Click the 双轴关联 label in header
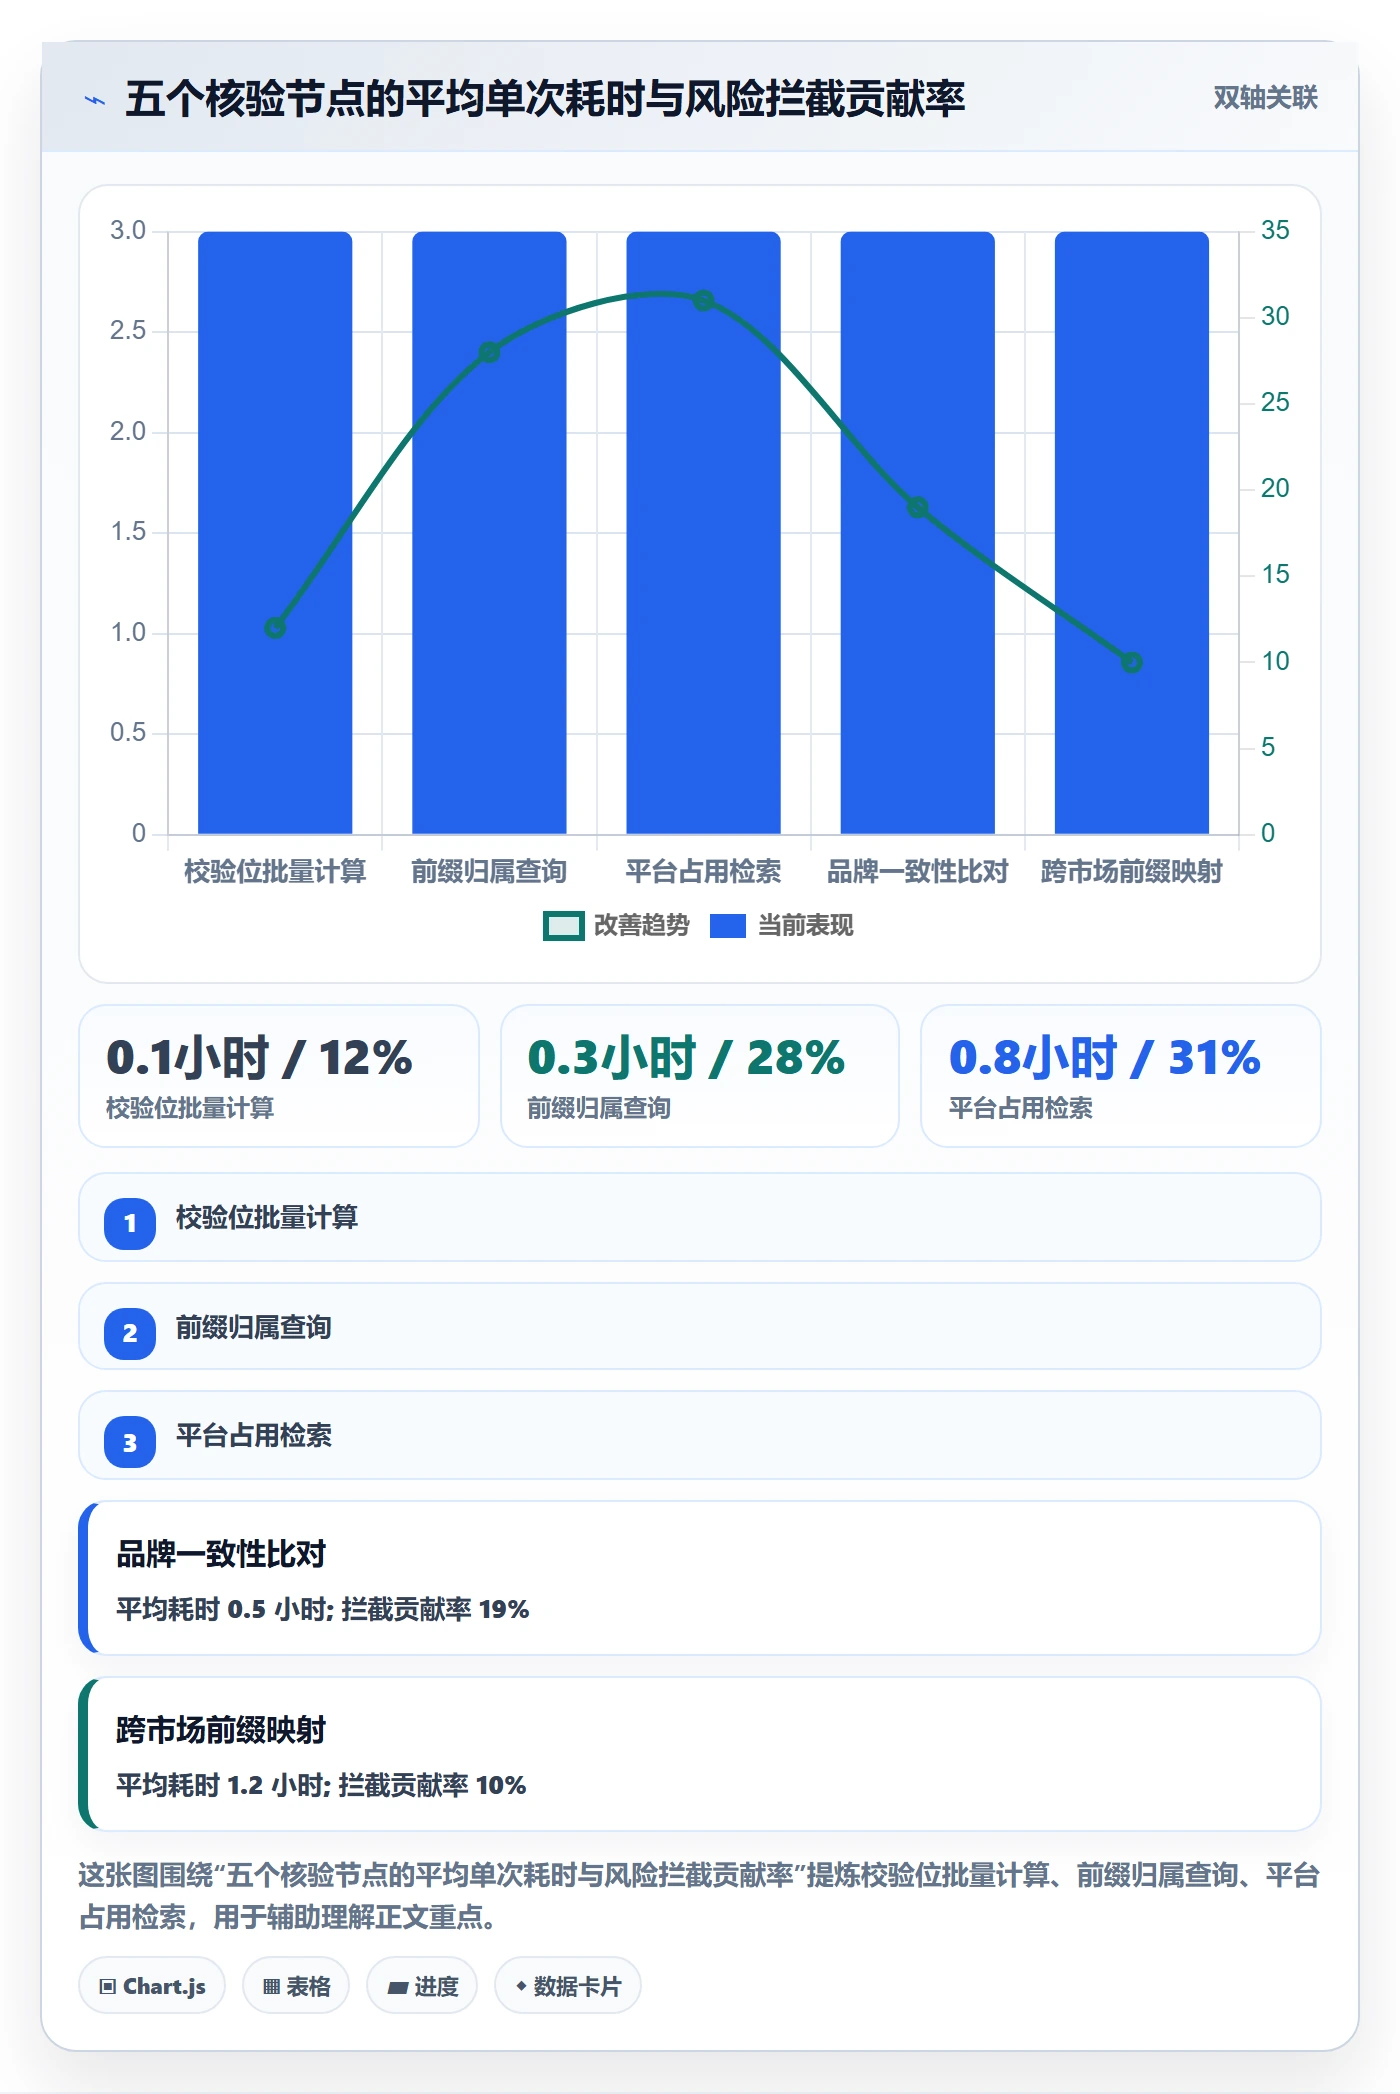 [x=1265, y=98]
